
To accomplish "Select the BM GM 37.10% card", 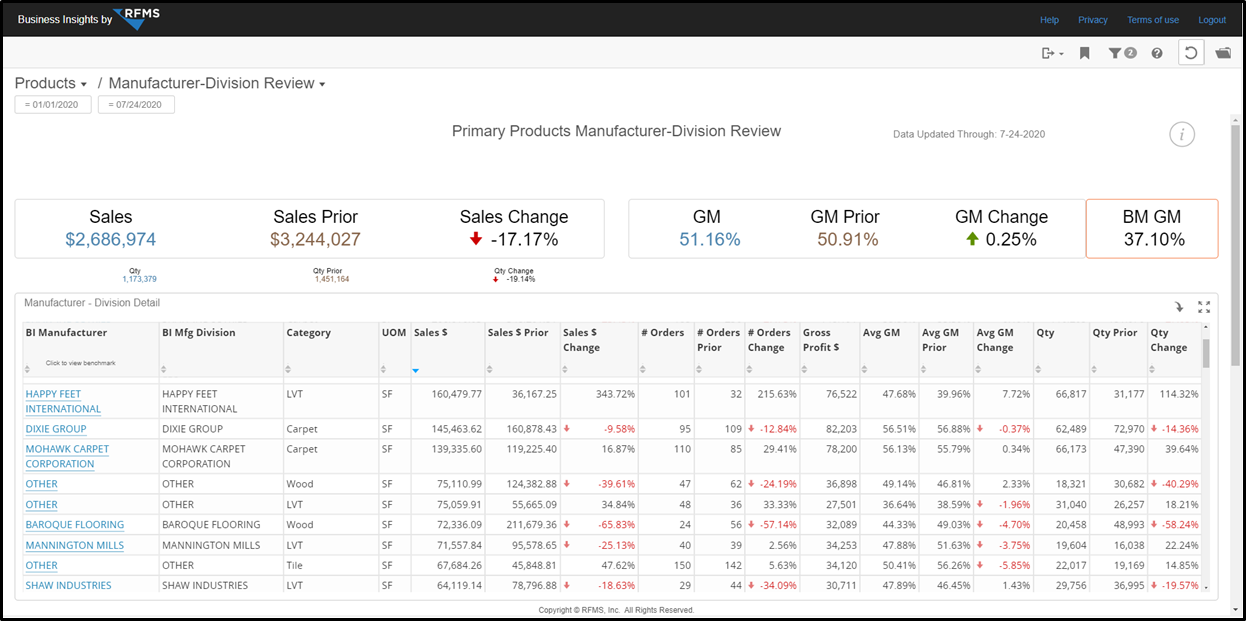I will point(1152,229).
